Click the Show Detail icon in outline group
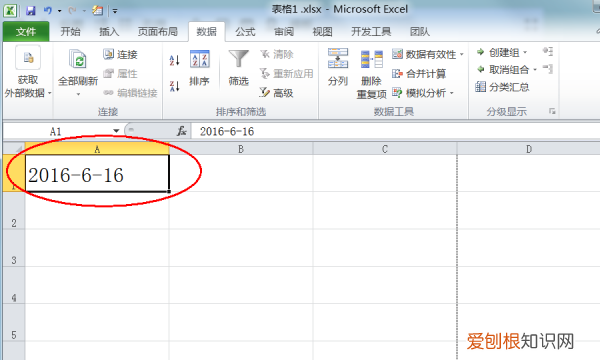 [x=548, y=51]
